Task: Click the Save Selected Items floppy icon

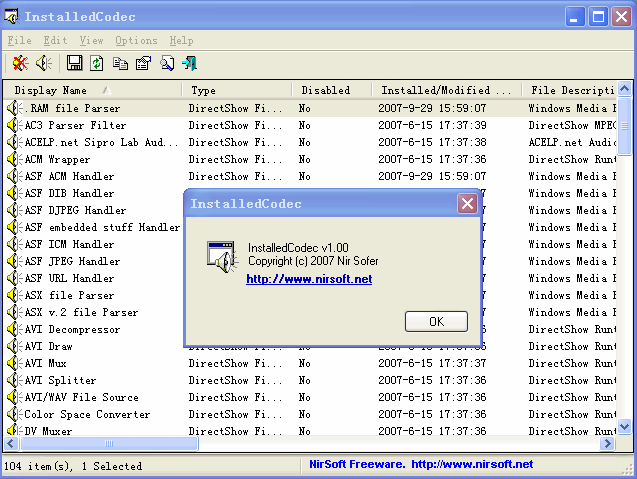Action: tap(74, 63)
